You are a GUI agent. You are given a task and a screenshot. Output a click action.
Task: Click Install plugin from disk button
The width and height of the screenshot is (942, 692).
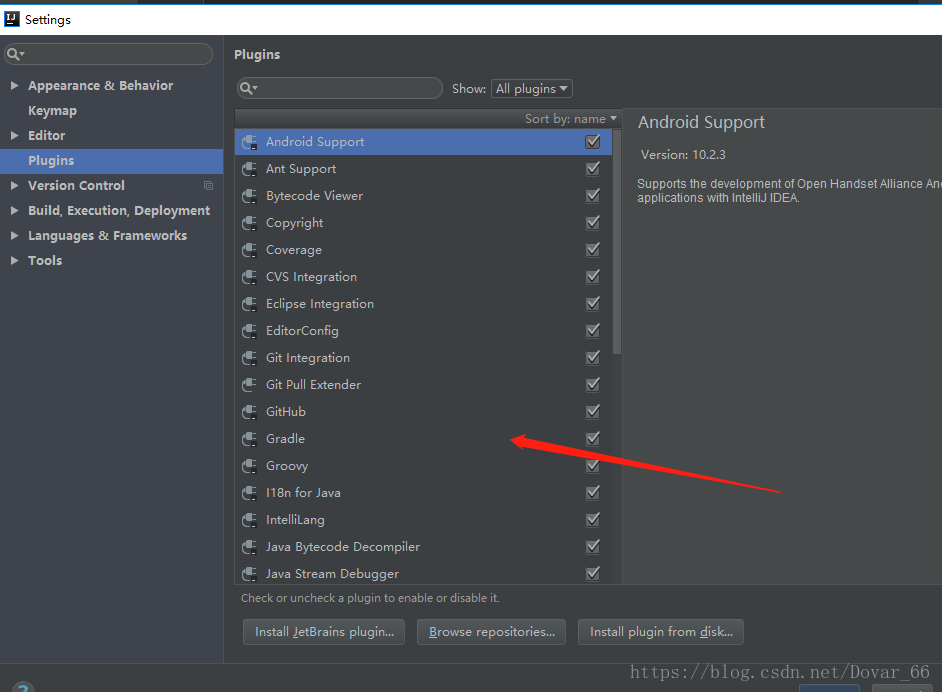[x=661, y=632]
